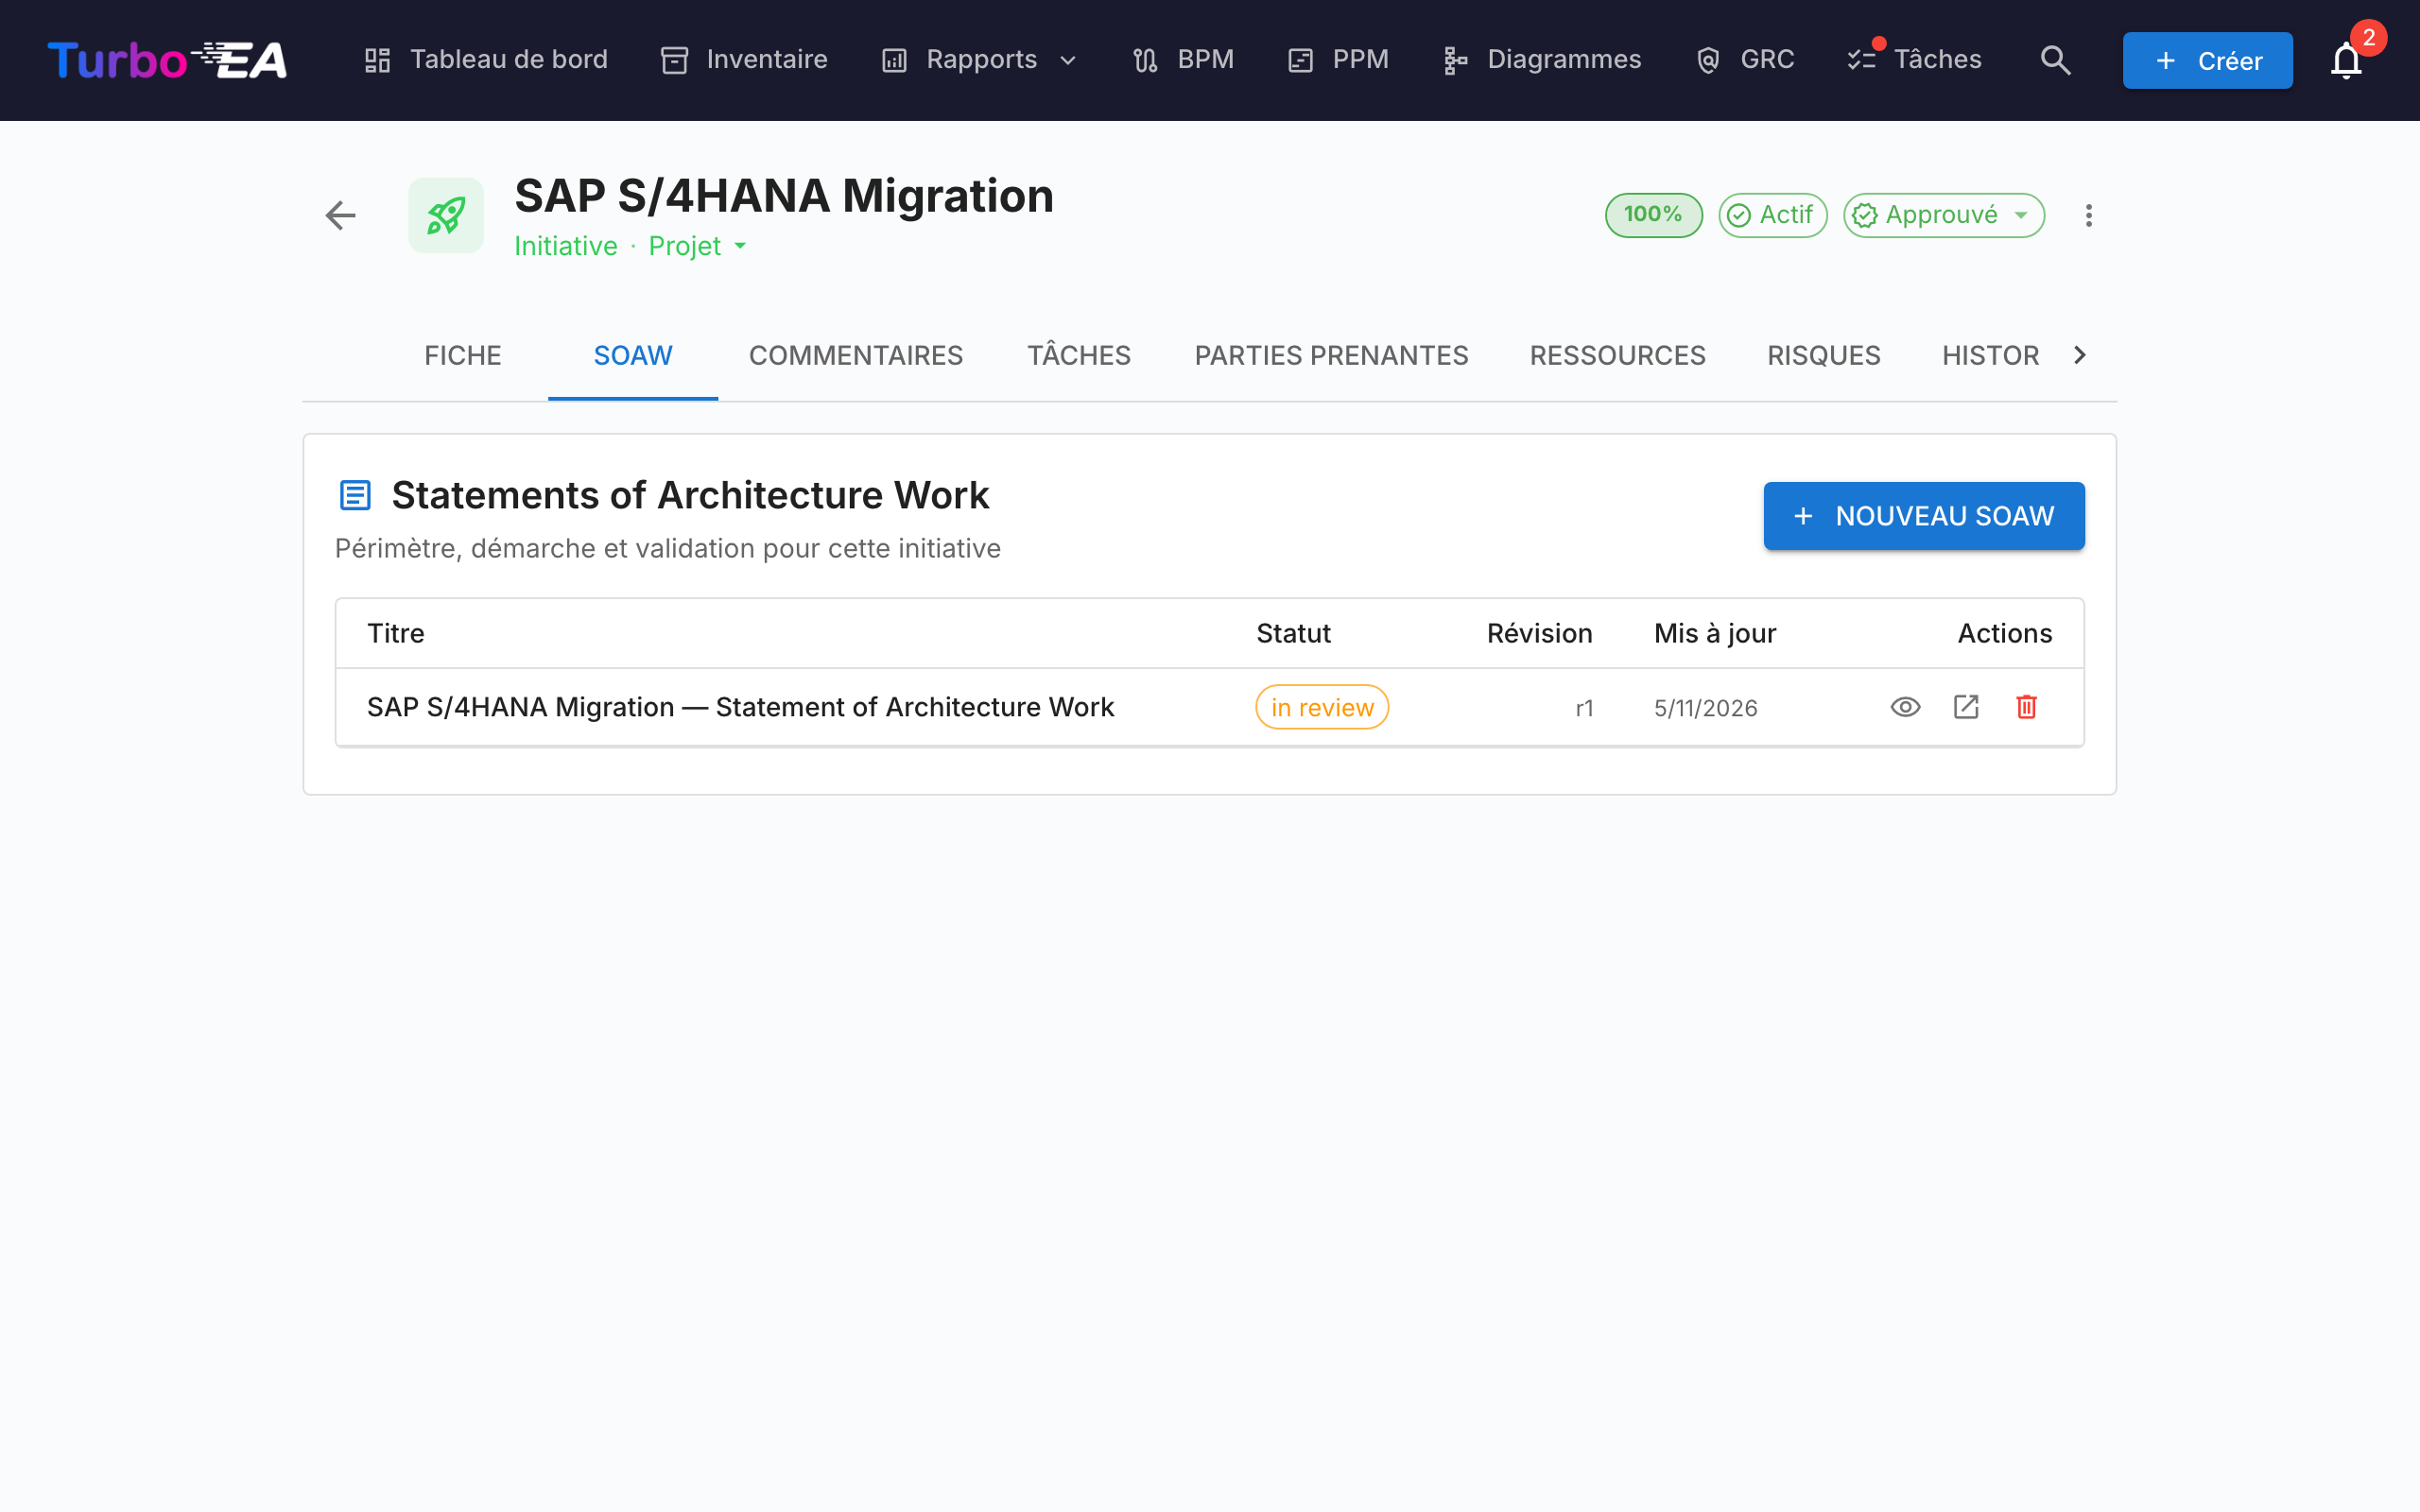This screenshot has height=1512, width=2420.
Task: Open the RISQUES tab
Action: point(1823,355)
